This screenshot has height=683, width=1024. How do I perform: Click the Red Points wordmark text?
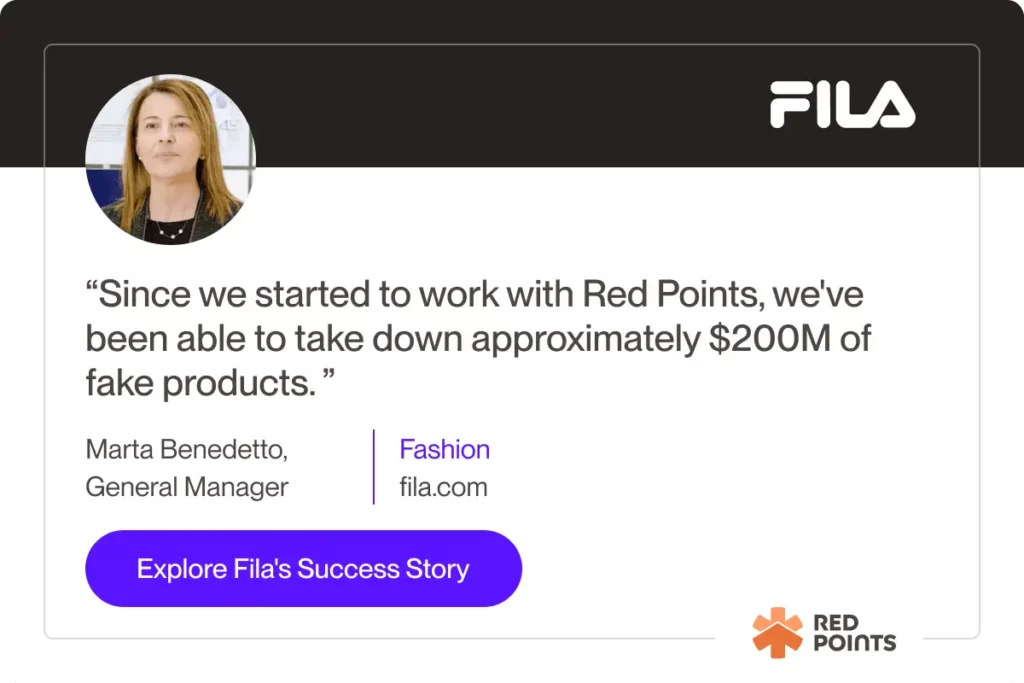click(x=855, y=633)
